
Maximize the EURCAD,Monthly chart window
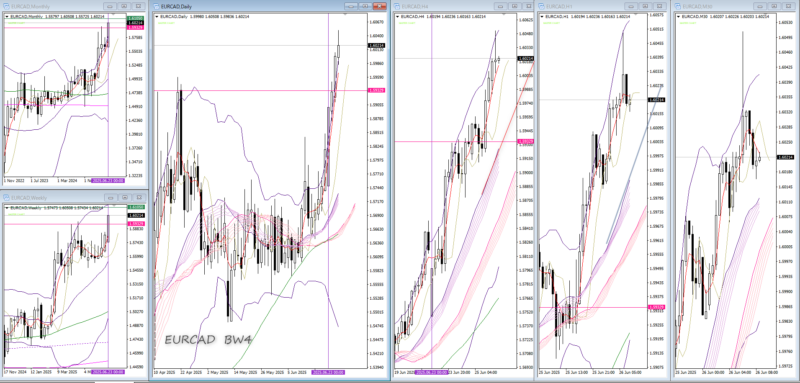(123, 6)
